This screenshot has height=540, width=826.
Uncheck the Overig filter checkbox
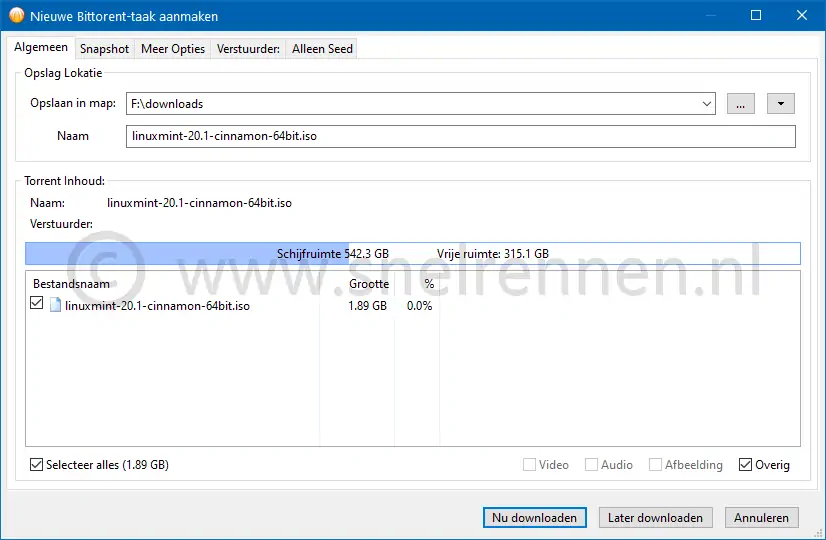click(x=745, y=465)
